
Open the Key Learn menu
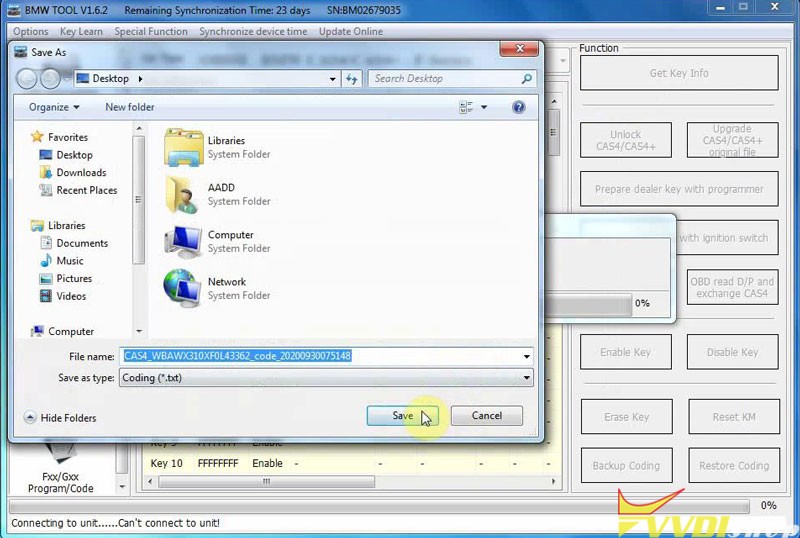click(x=81, y=32)
